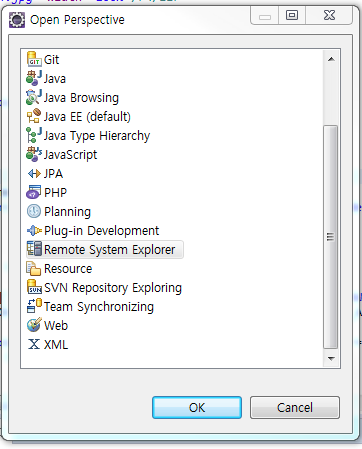Choose "Plug-in Development" perspective text

click(102, 231)
